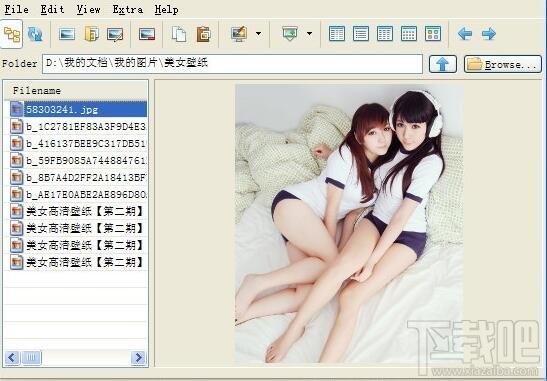The width and height of the screenshot is (547, 381).
Task: Click the show image toolbar icon
Action: (x=67, y=34)
